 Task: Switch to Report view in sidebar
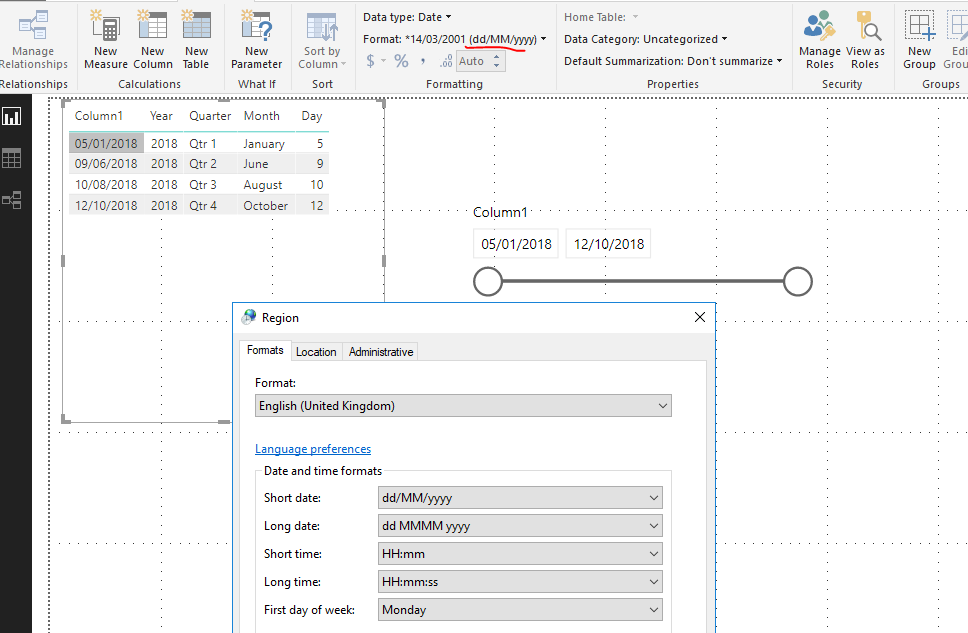pos(12,116)
